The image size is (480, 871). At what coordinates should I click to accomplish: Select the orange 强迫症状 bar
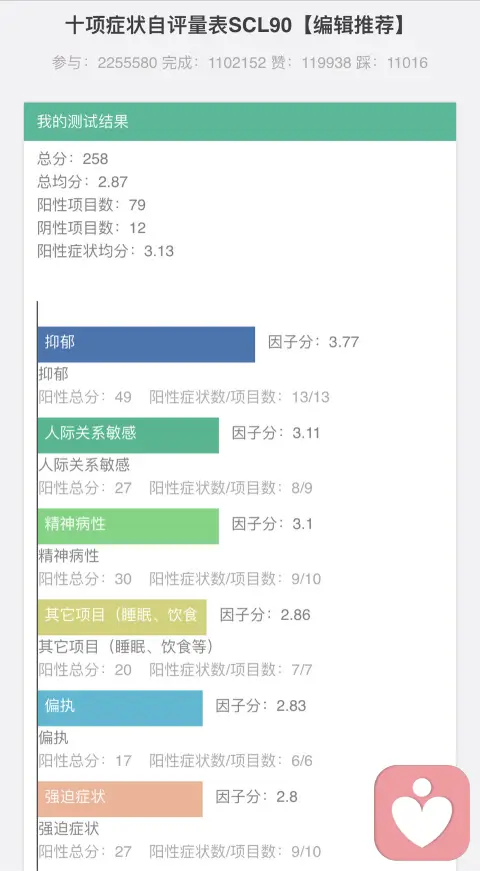pos(121,799)
